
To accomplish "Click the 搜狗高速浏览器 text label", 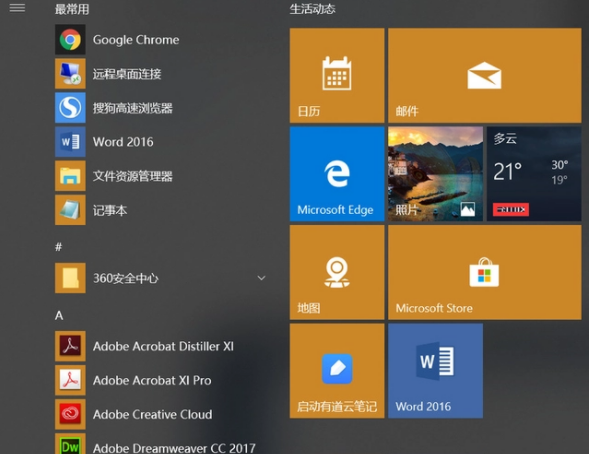I will [133, 108].
